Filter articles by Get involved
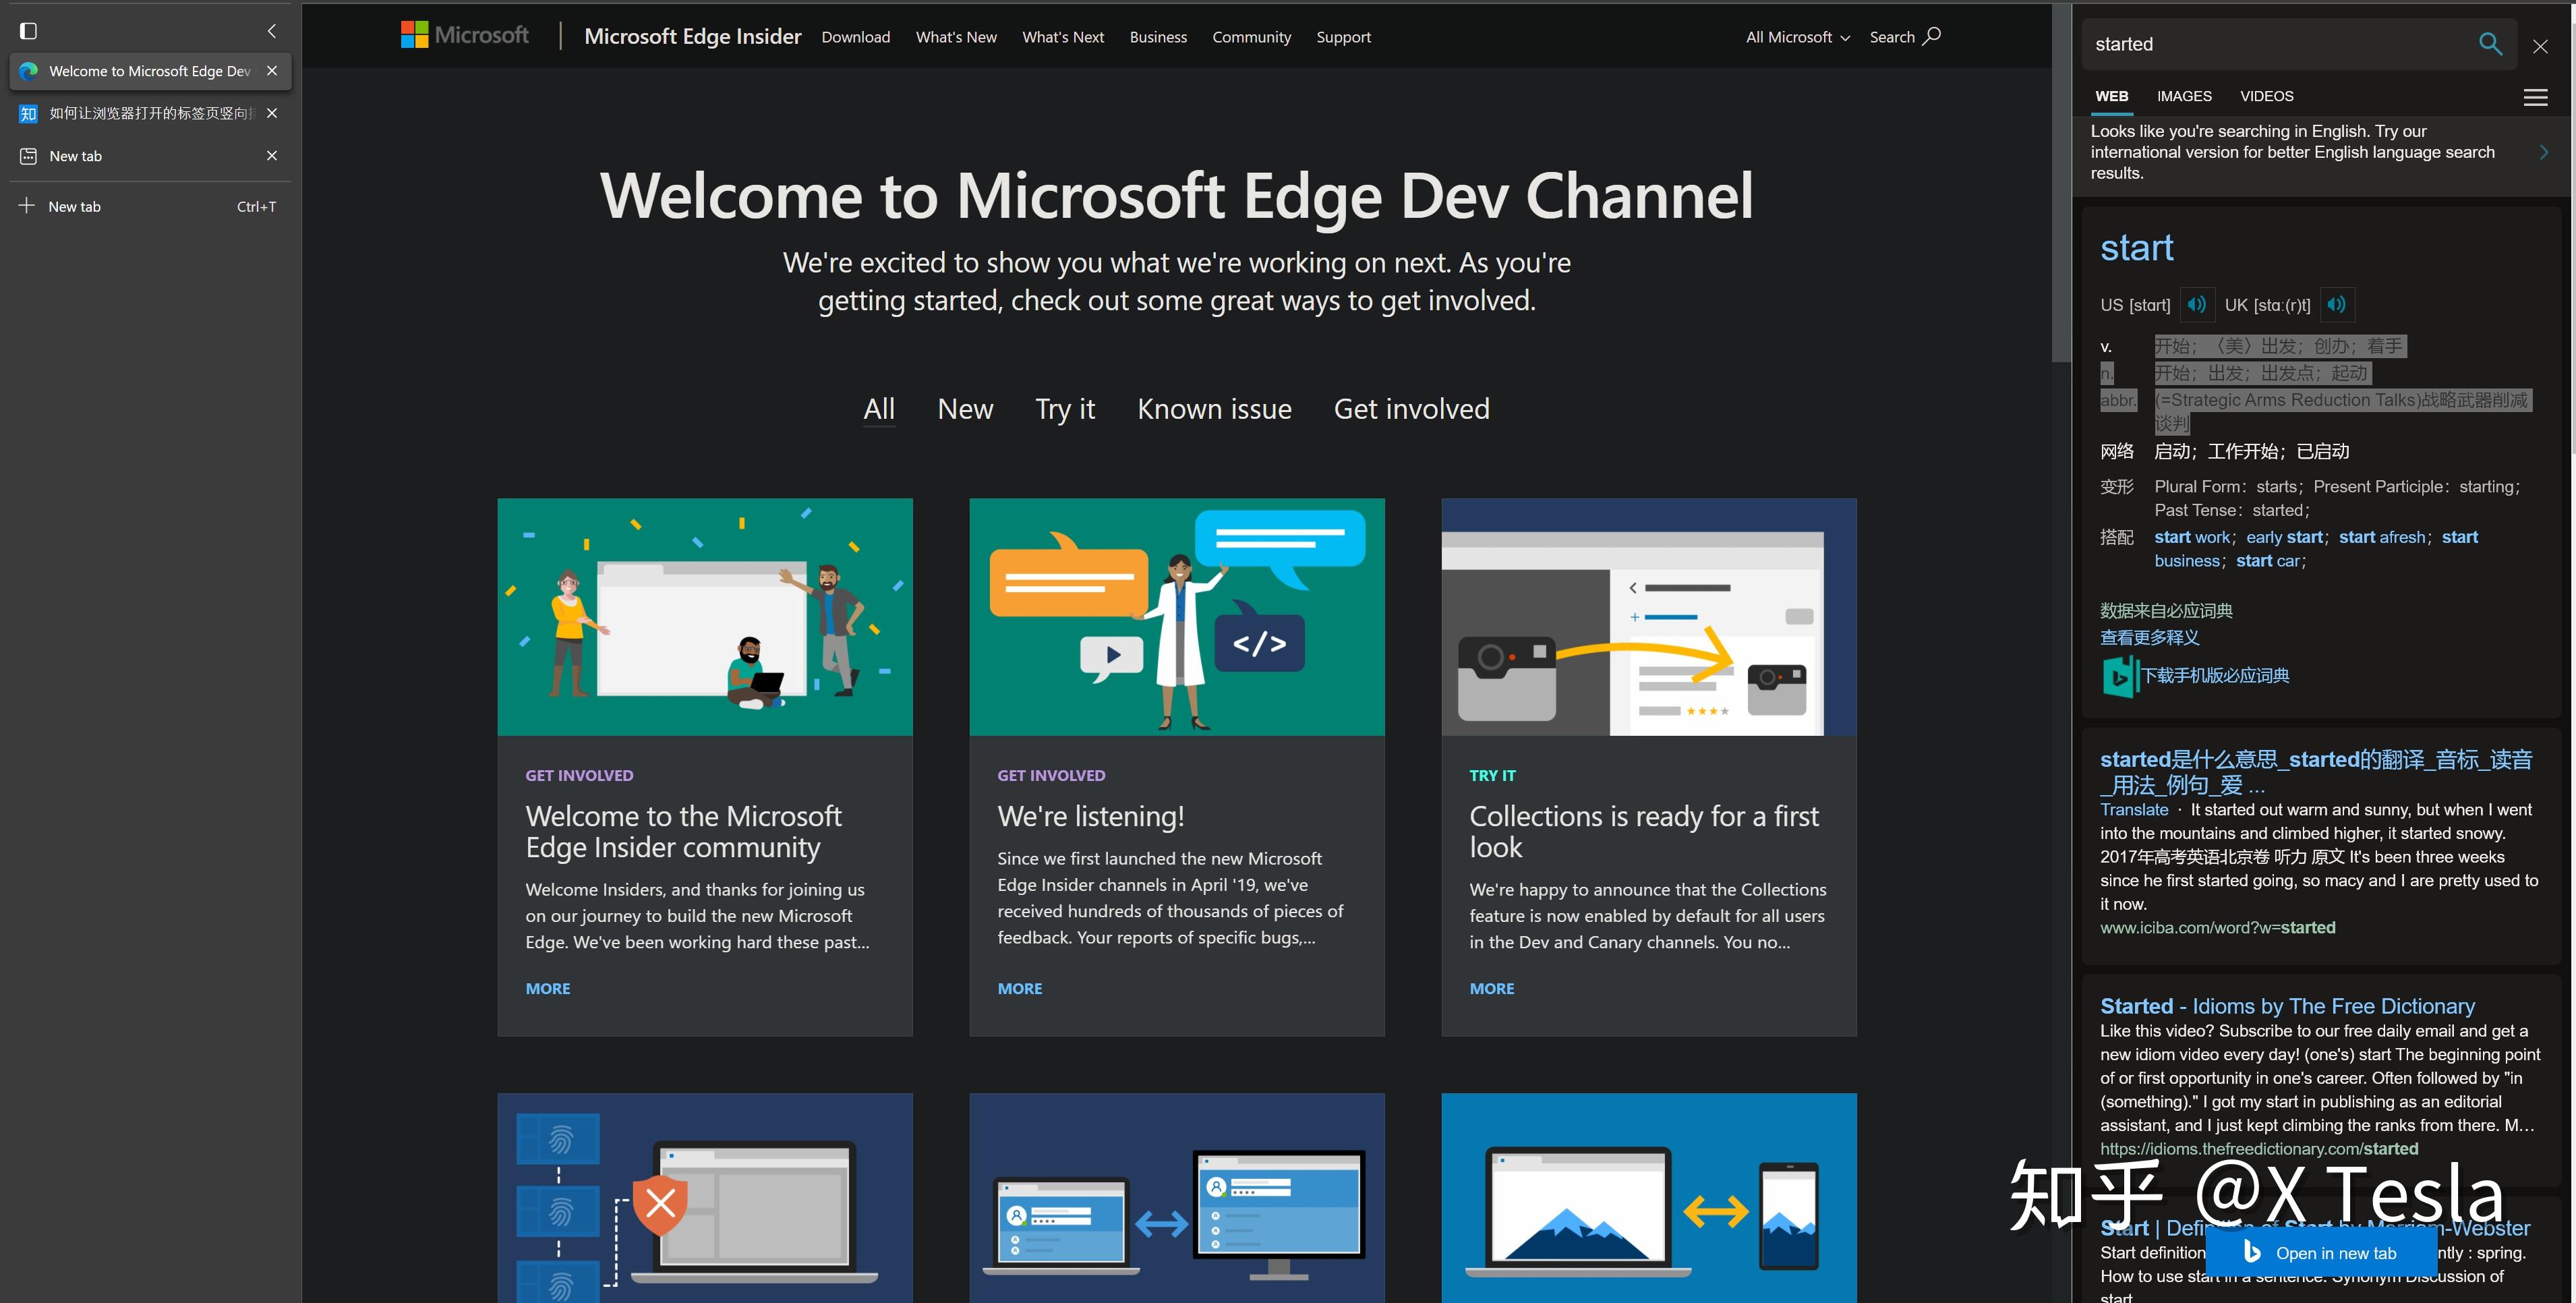Viewport: 2576px width, 1303px height. (x=1411, y=409)
